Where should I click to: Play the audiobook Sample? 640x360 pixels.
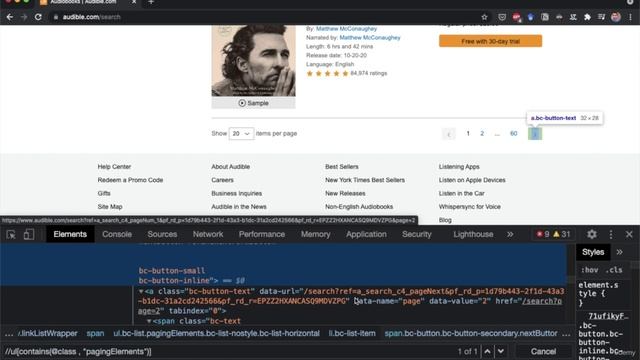[253, 103]
